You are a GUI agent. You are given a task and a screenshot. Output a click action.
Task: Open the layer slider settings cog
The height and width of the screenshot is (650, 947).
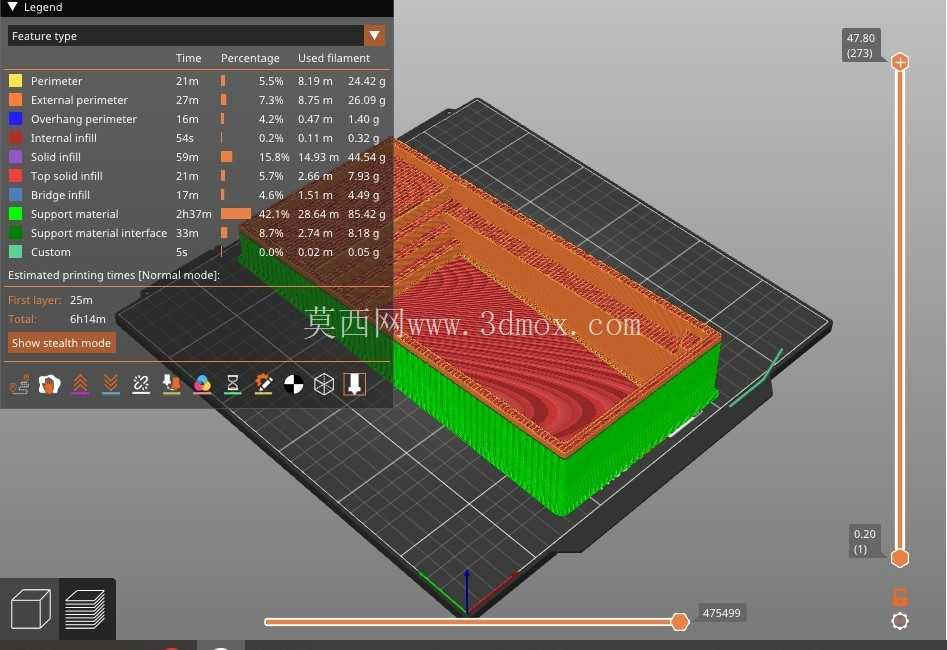pos(900,621)
